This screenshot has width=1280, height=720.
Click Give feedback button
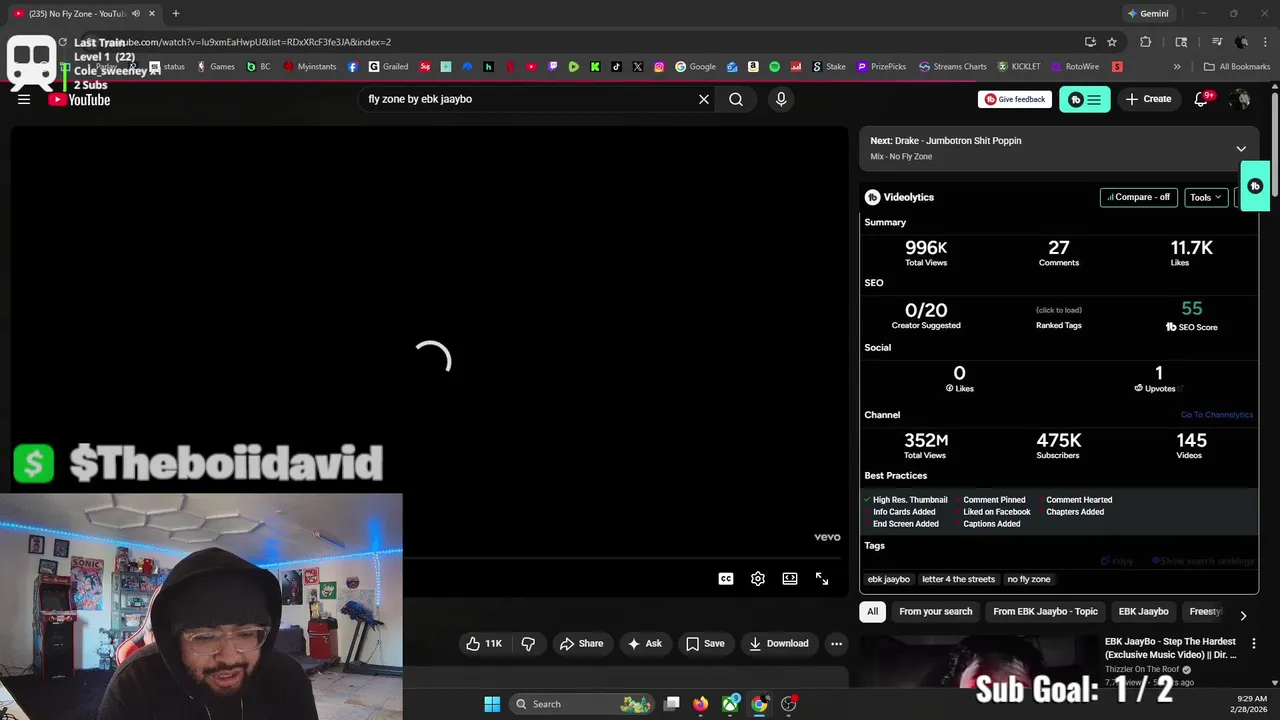pyautogui.click(x=1015, y=99)
